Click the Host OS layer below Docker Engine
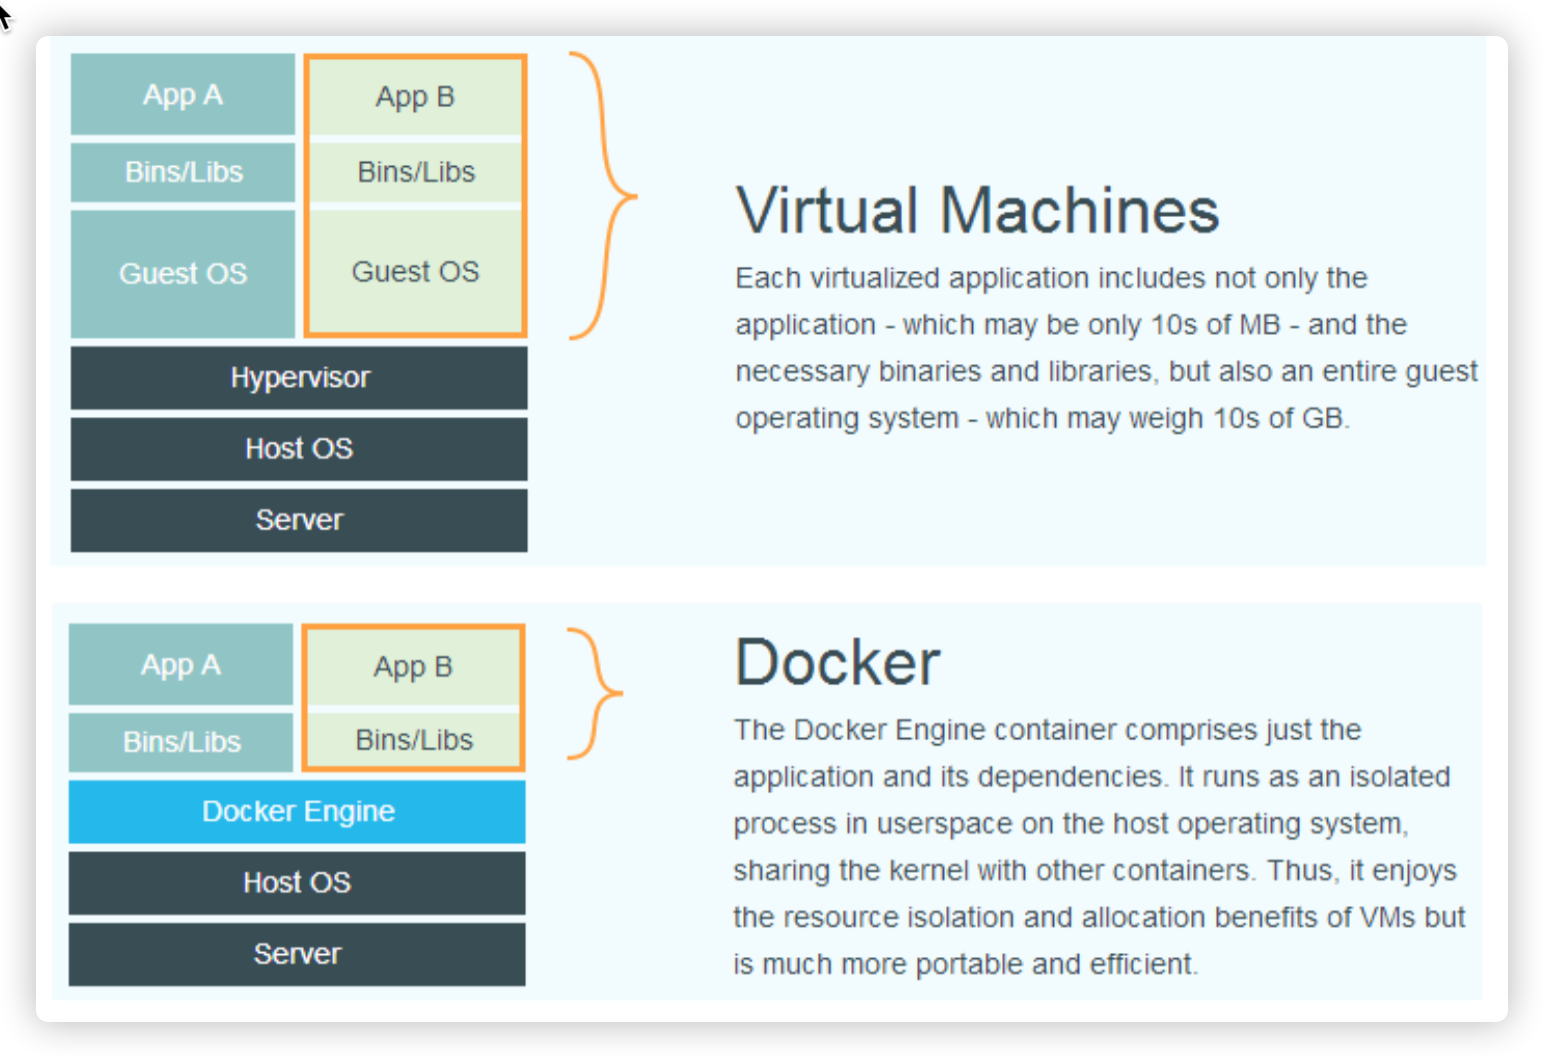Screen dimensions: 1544x1058 click(297, 883)
